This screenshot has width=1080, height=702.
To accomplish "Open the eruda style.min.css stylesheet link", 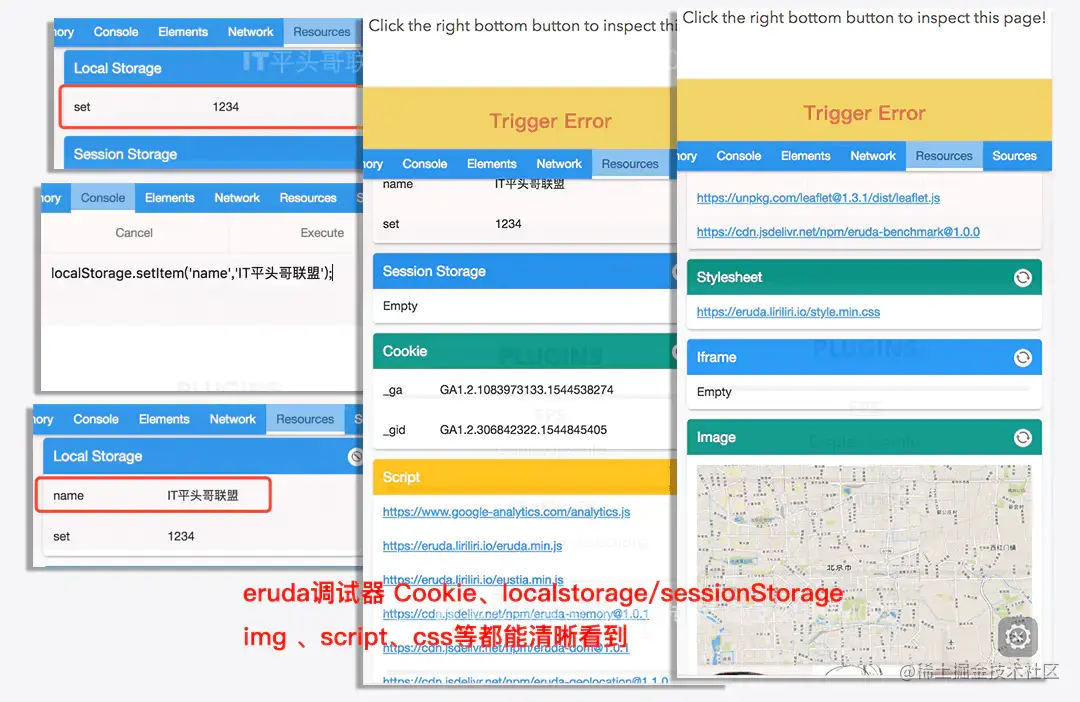I will point(788,312).
